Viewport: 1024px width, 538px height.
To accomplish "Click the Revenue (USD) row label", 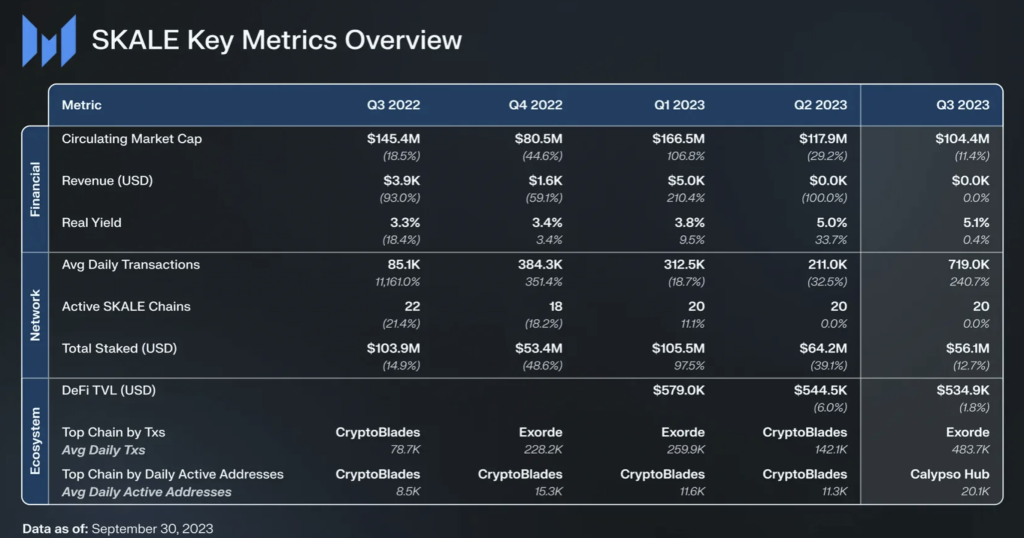I will 107,181.
